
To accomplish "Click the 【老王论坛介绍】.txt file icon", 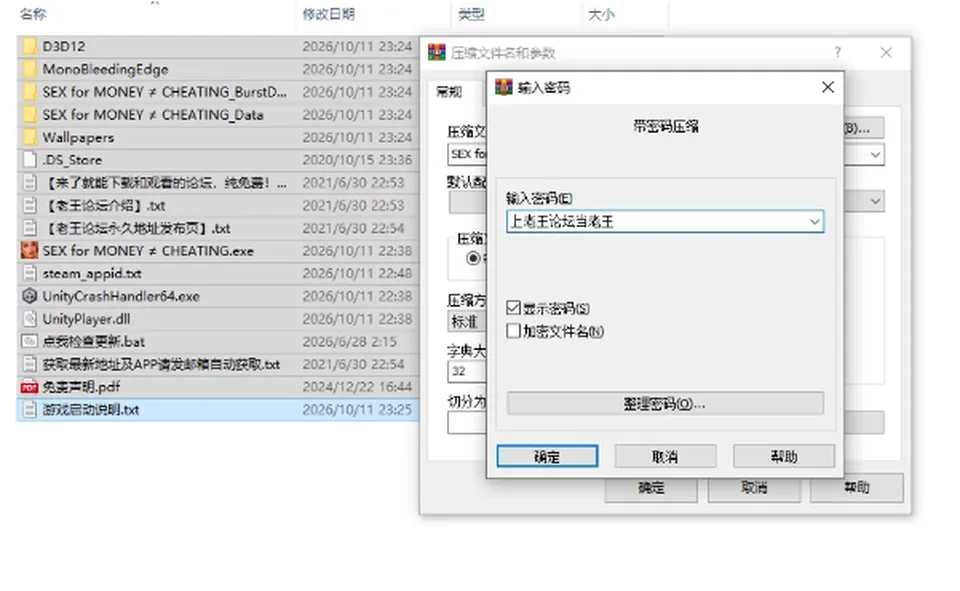I will coord(29,205).
